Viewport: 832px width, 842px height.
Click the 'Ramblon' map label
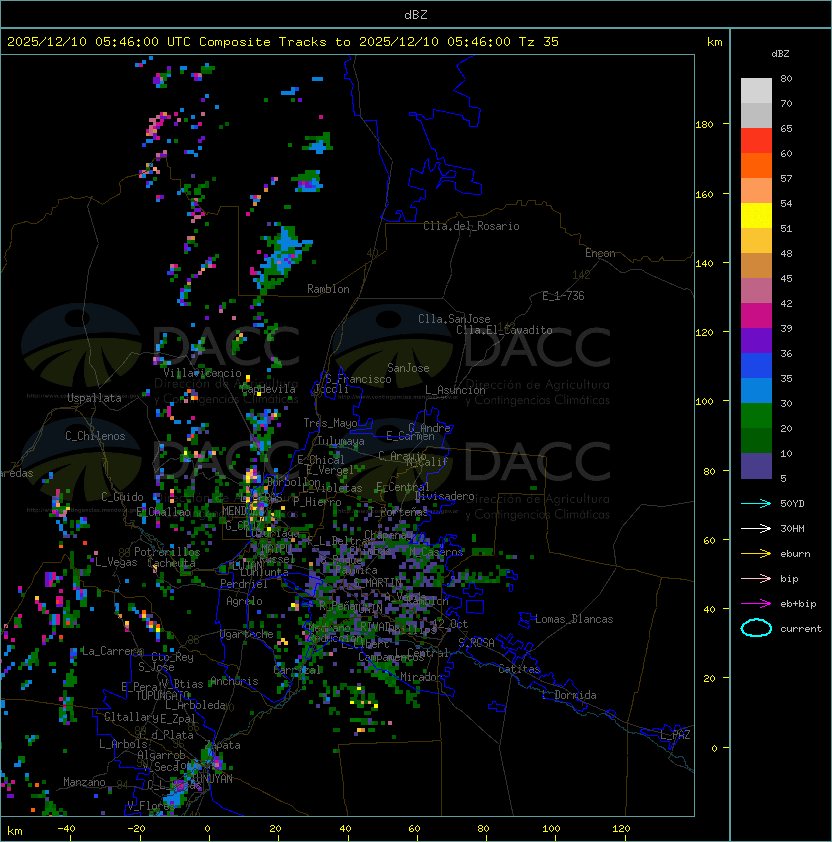pyautogui.click(x=328, y=289)
